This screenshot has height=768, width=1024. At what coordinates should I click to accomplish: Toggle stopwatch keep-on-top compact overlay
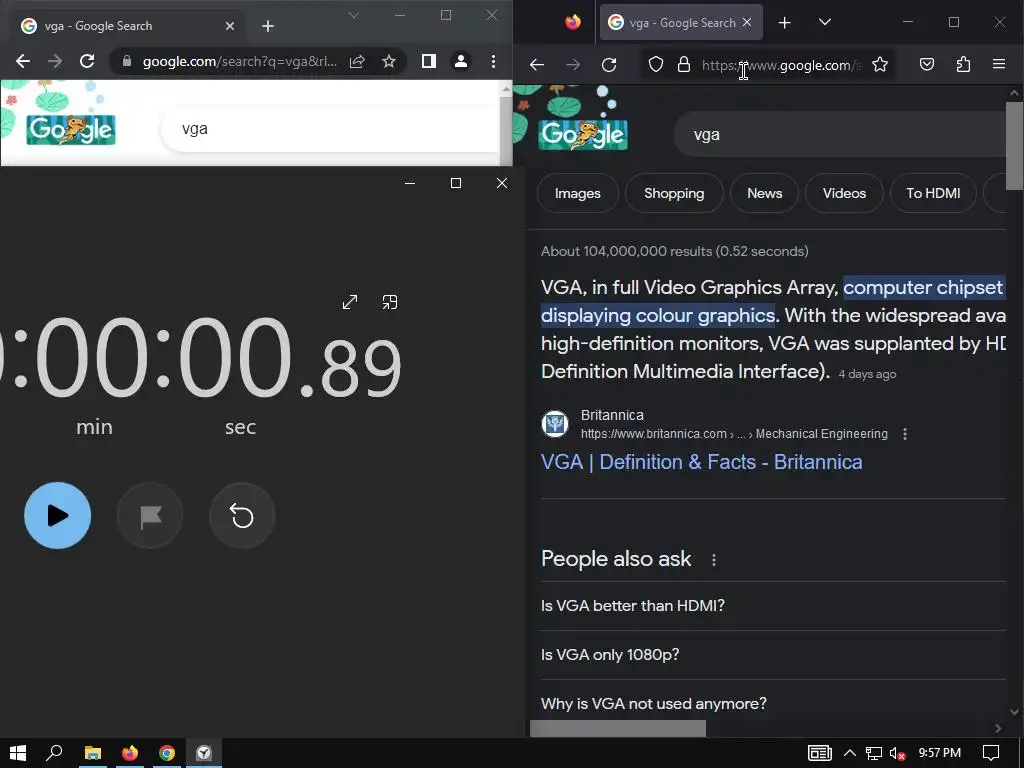(x=390, y=302)
